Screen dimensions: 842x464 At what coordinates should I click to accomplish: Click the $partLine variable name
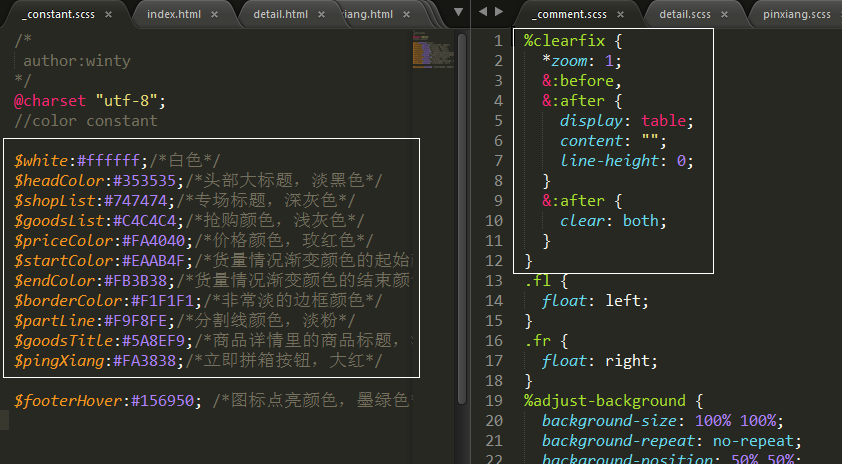pos(54,321)
